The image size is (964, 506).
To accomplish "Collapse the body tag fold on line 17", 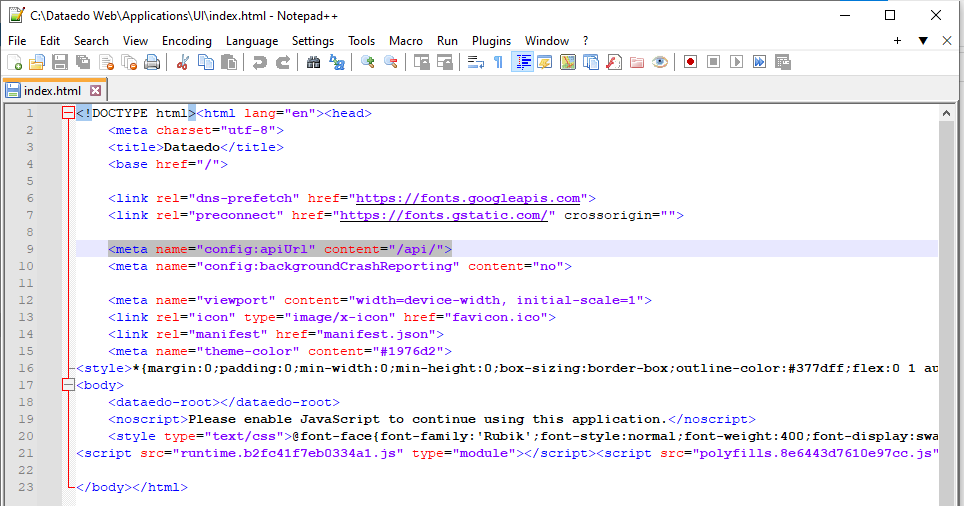I will pyautogui.click(x=68, y=385).
